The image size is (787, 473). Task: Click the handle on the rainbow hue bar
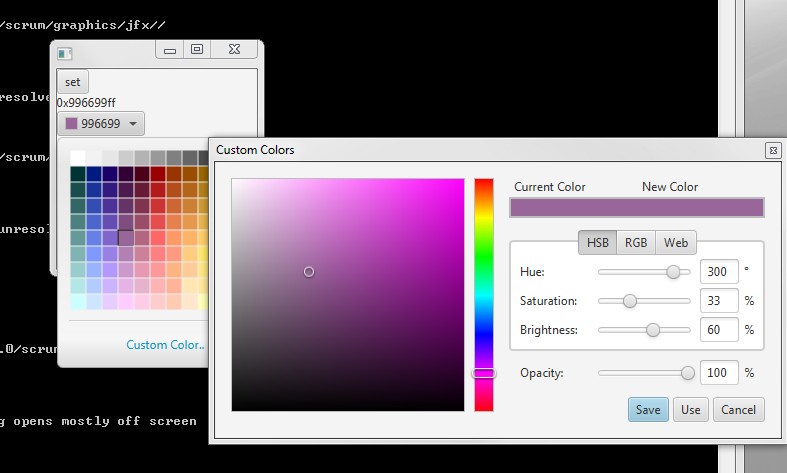click(484, 373)
